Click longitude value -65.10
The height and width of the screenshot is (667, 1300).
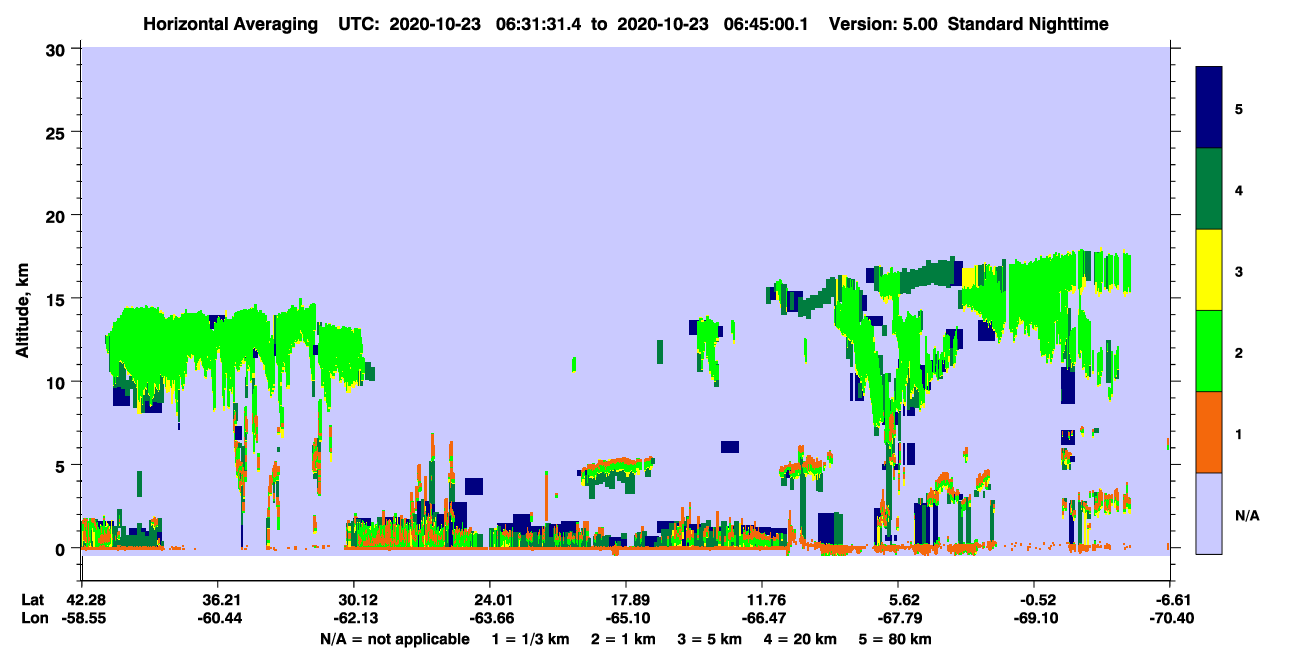pos(626,618)
